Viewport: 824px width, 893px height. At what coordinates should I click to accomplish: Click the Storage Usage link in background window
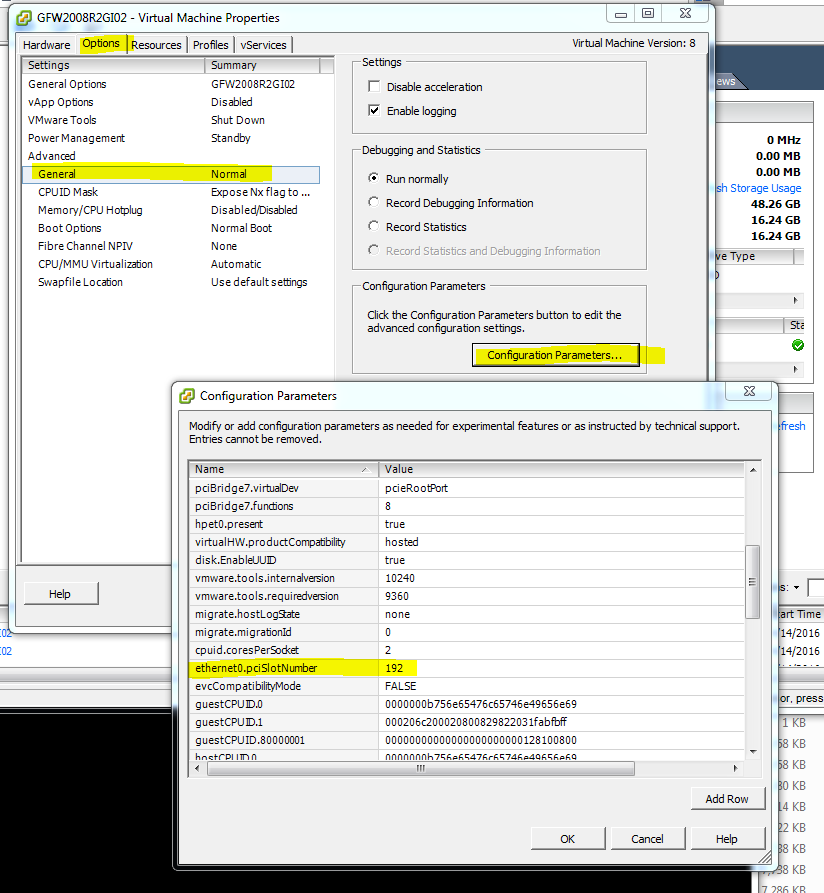pyautogui.click(x=760, y=188)
